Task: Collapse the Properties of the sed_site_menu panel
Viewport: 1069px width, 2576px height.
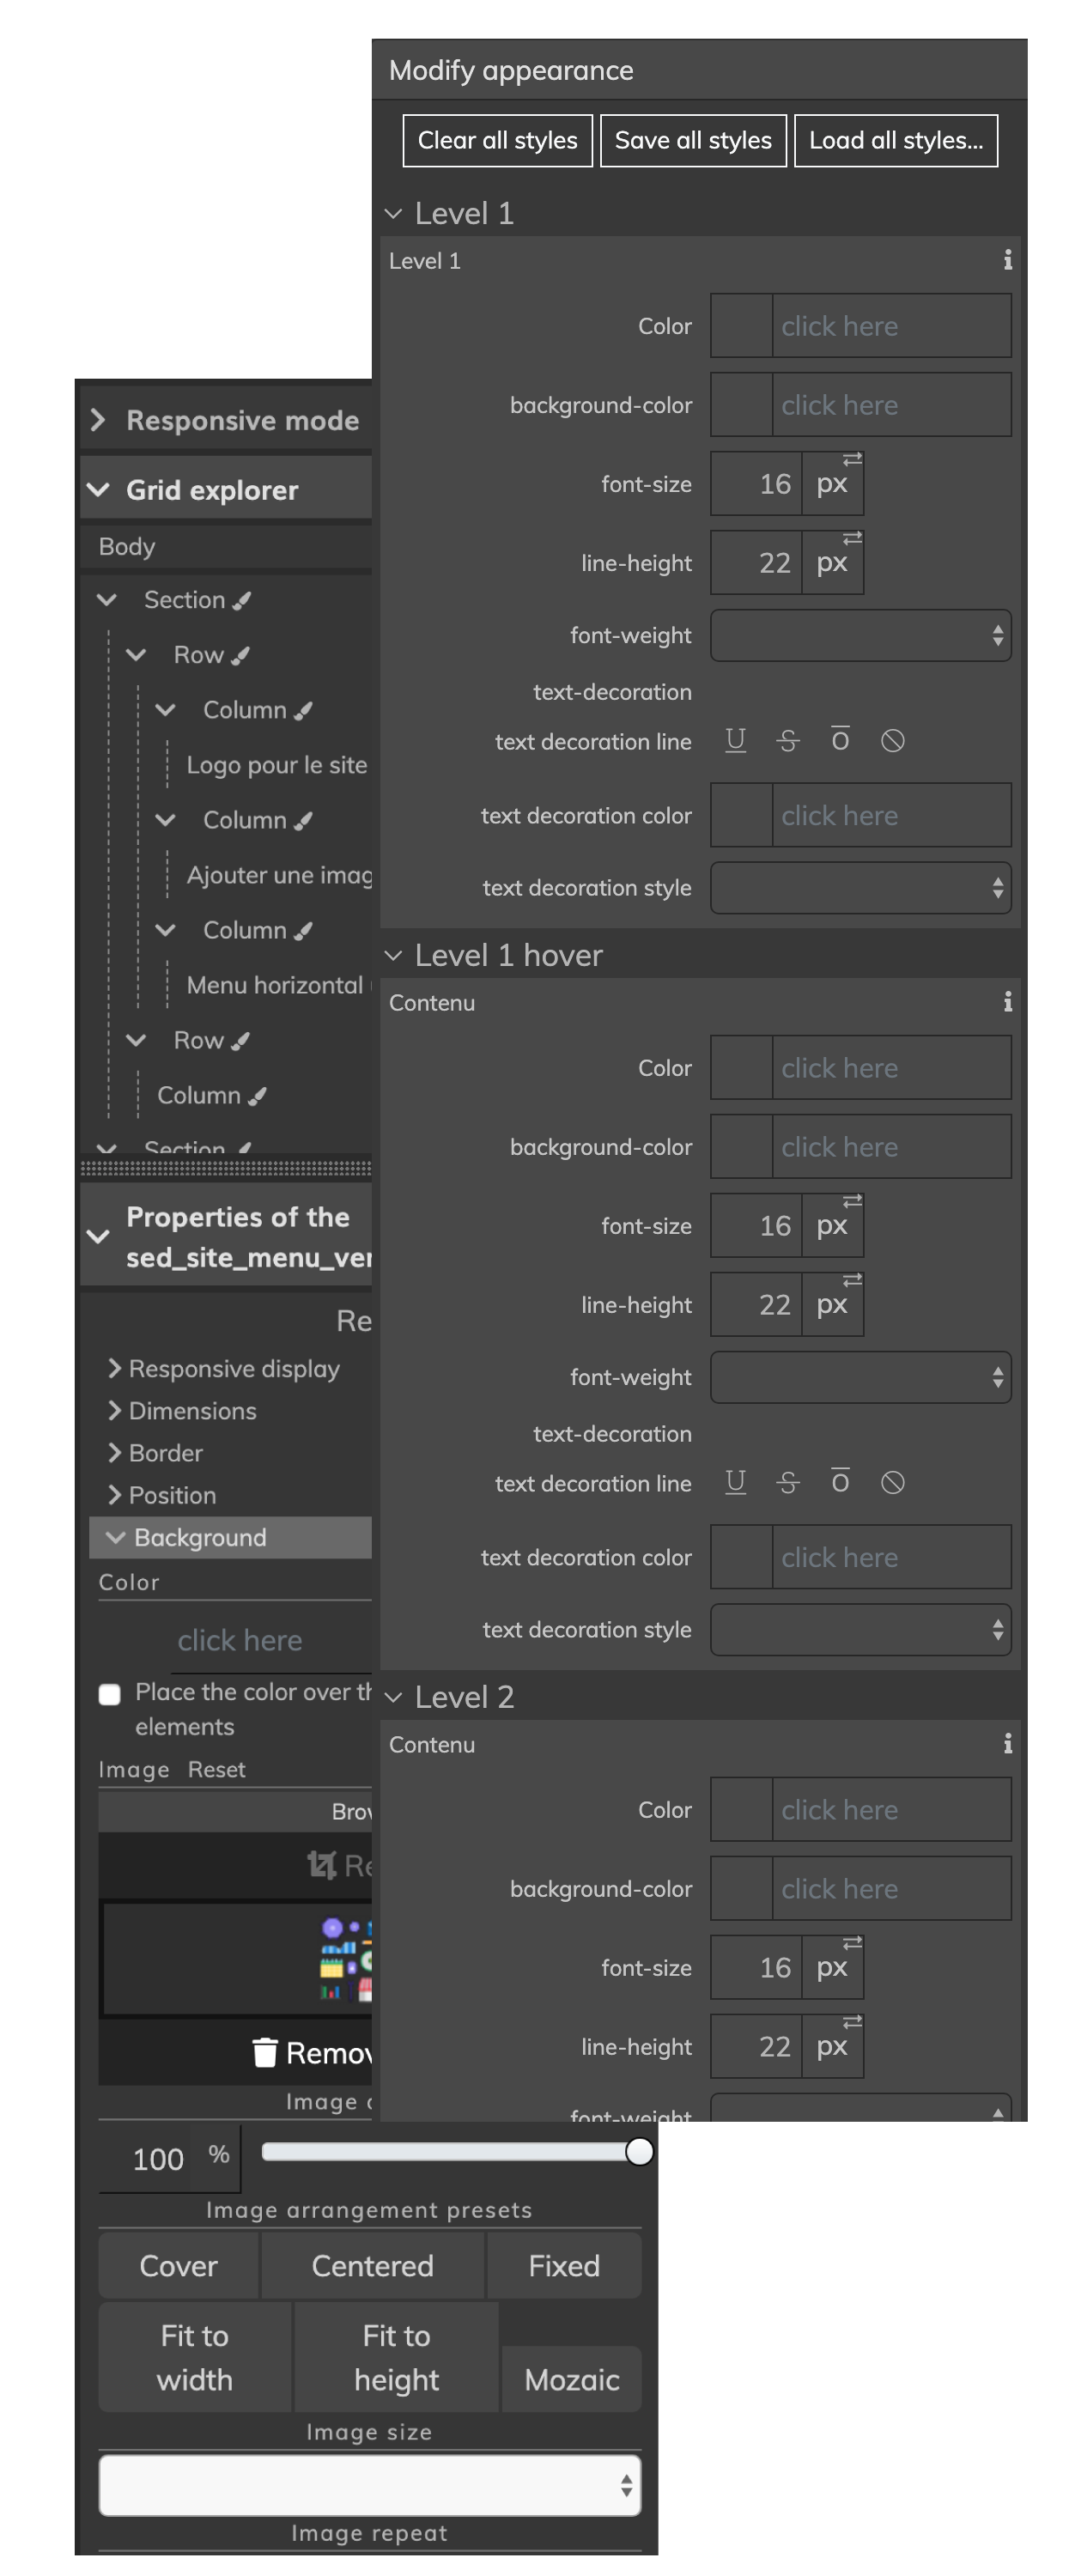Action: (98, 1236)
